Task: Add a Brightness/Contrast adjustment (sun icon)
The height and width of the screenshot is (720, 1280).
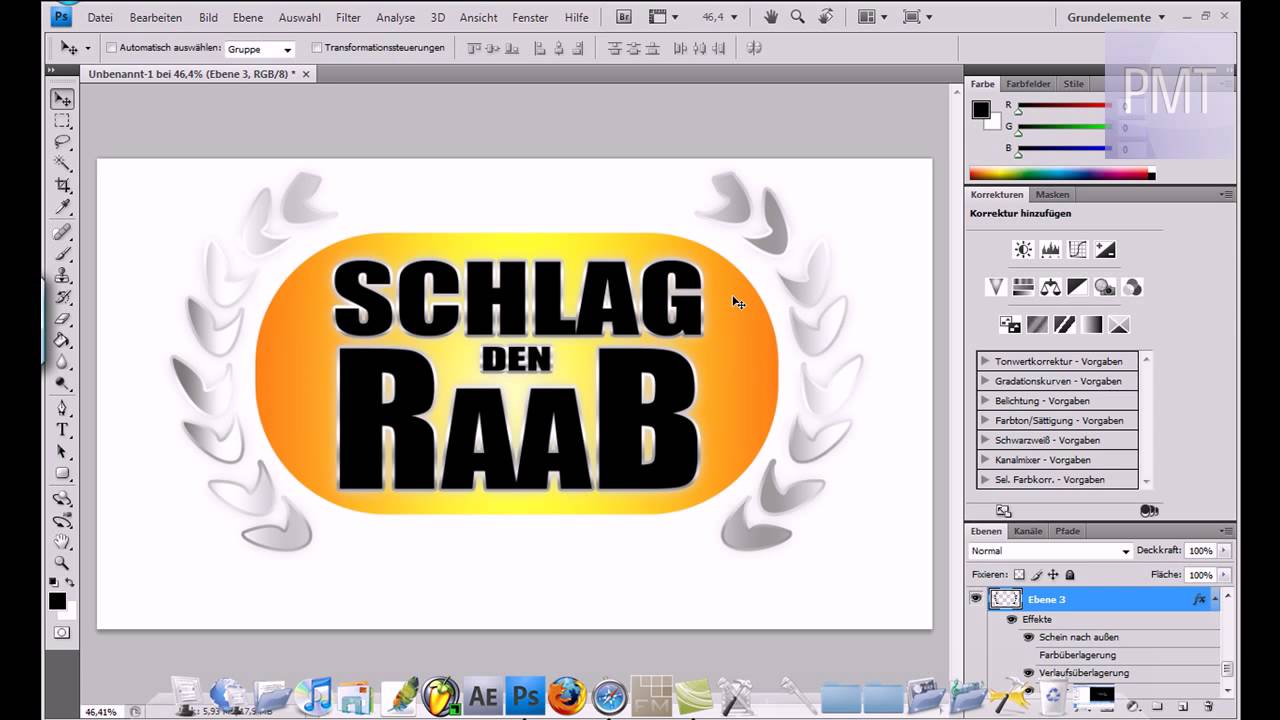Action: click(x=1023, y=250)
